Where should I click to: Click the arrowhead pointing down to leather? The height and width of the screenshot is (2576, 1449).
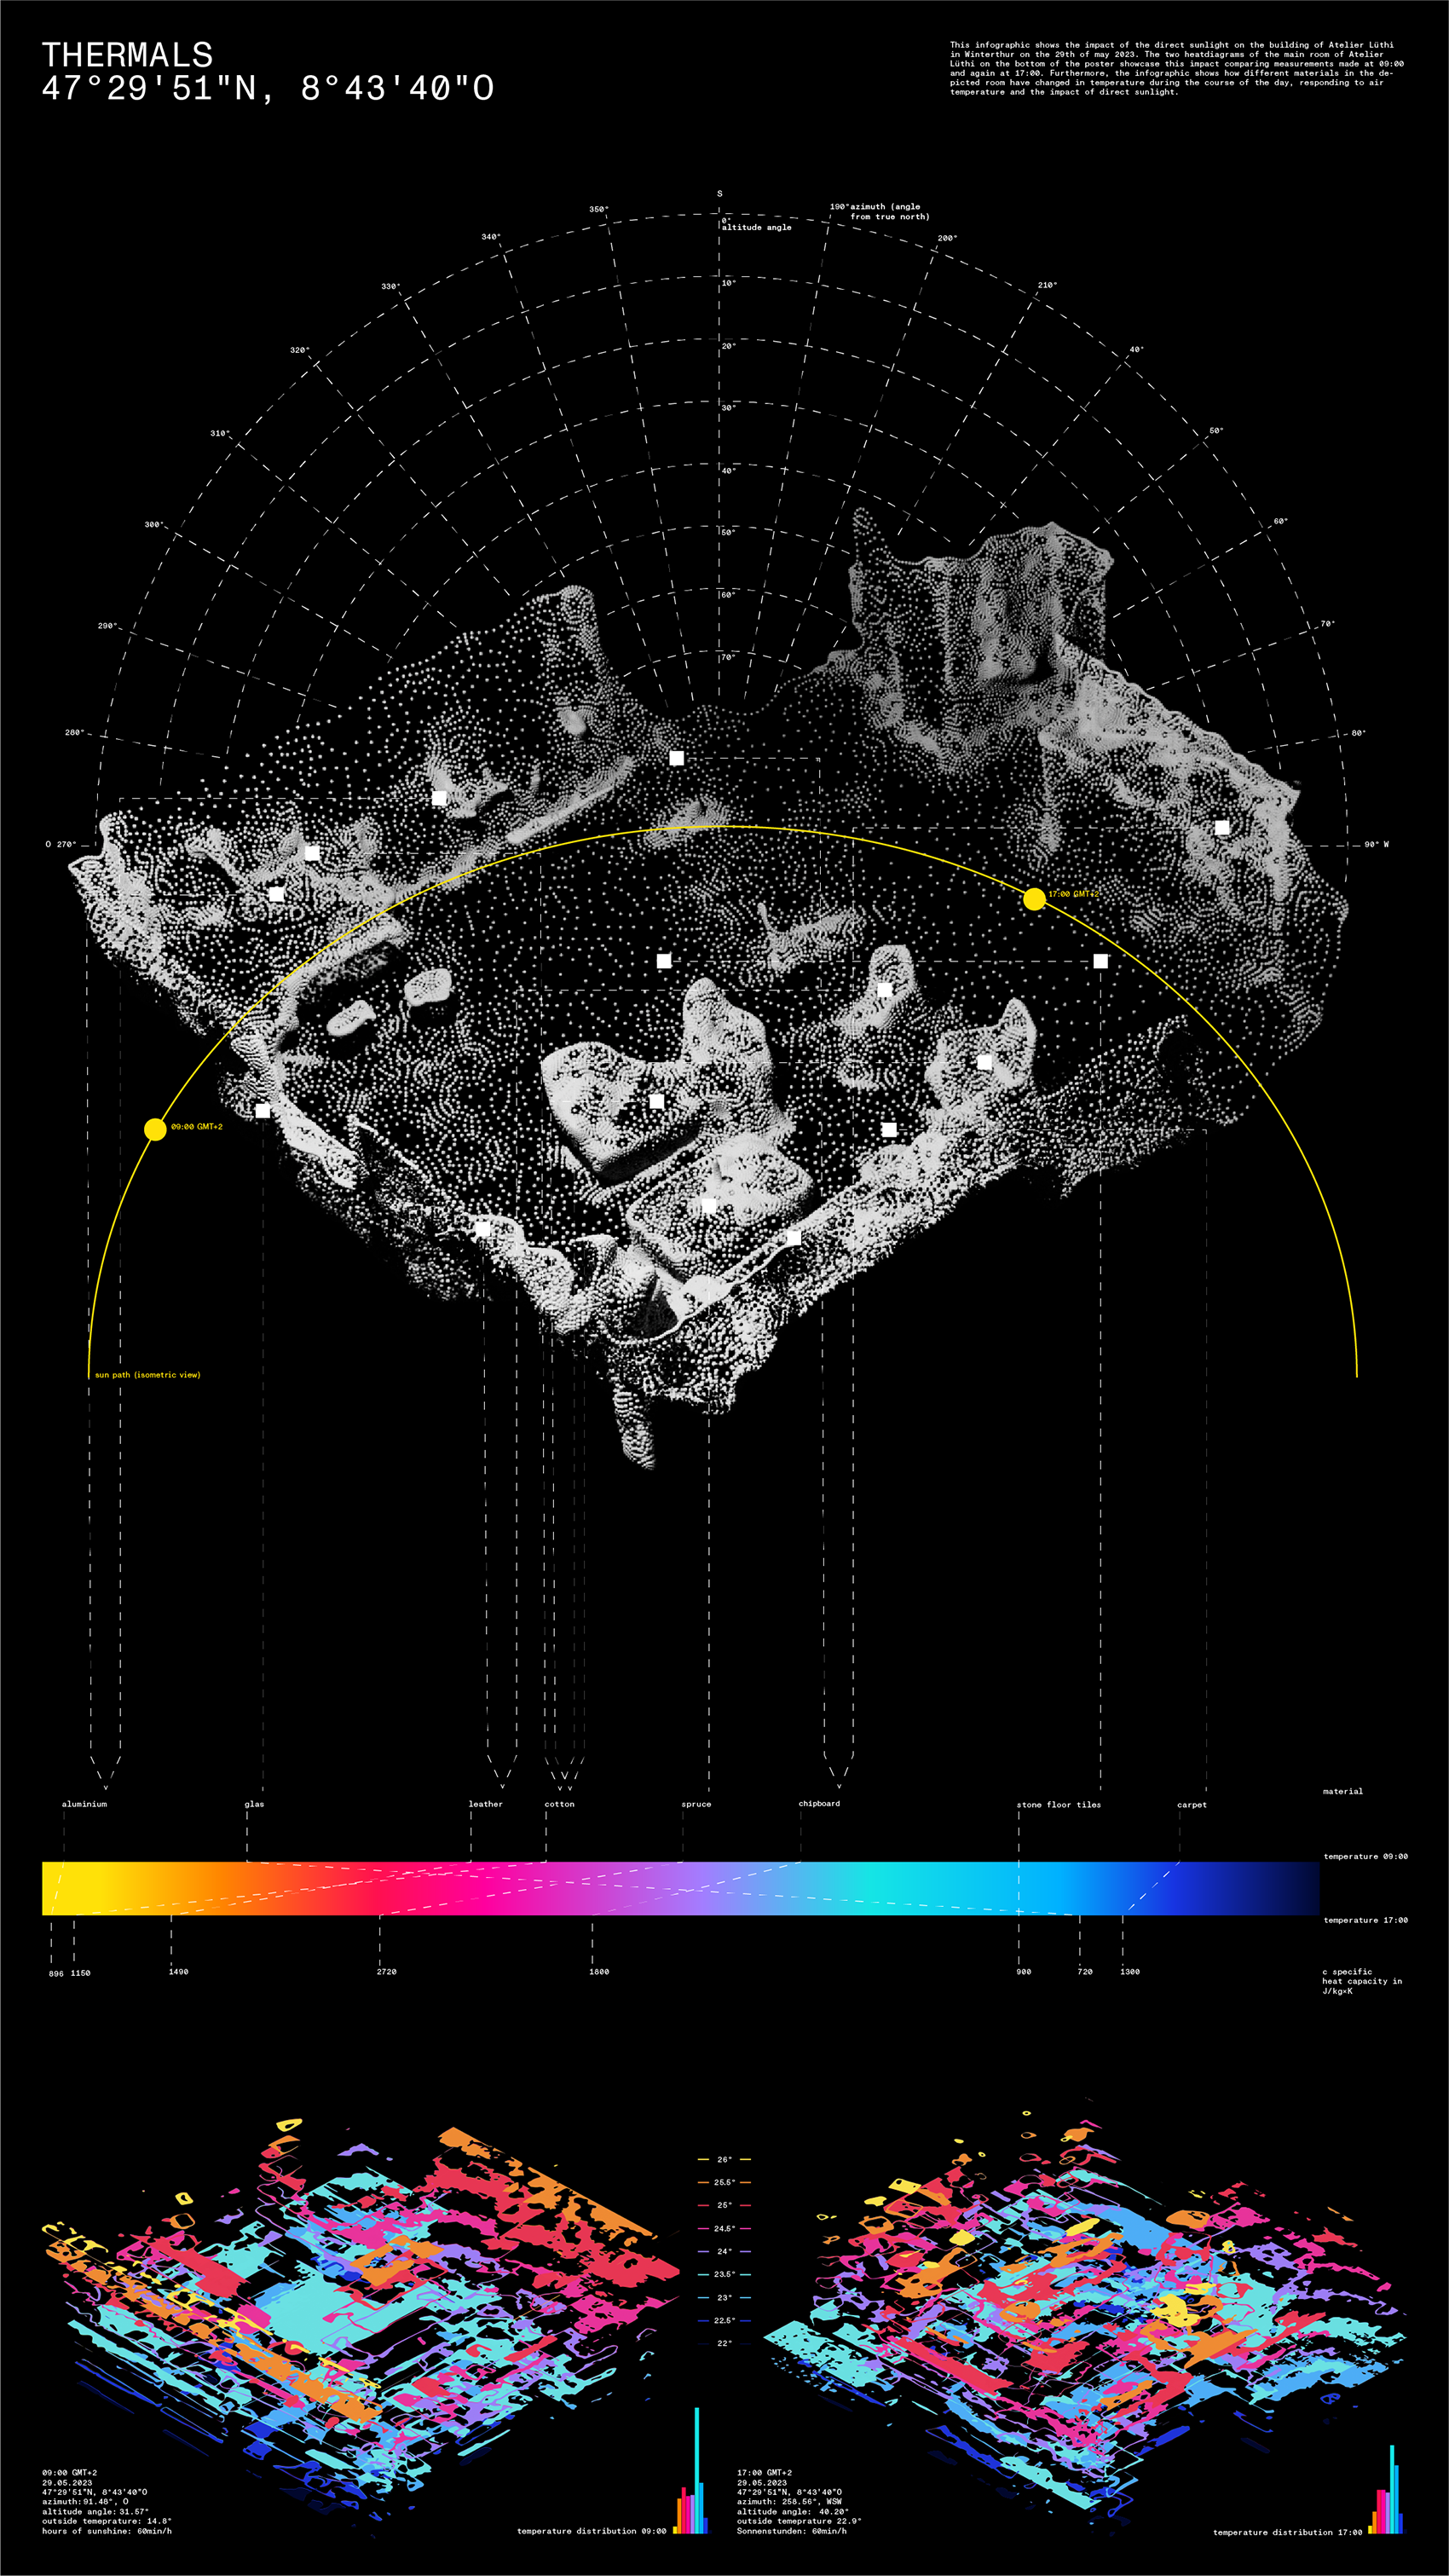tap(502, 1783)
